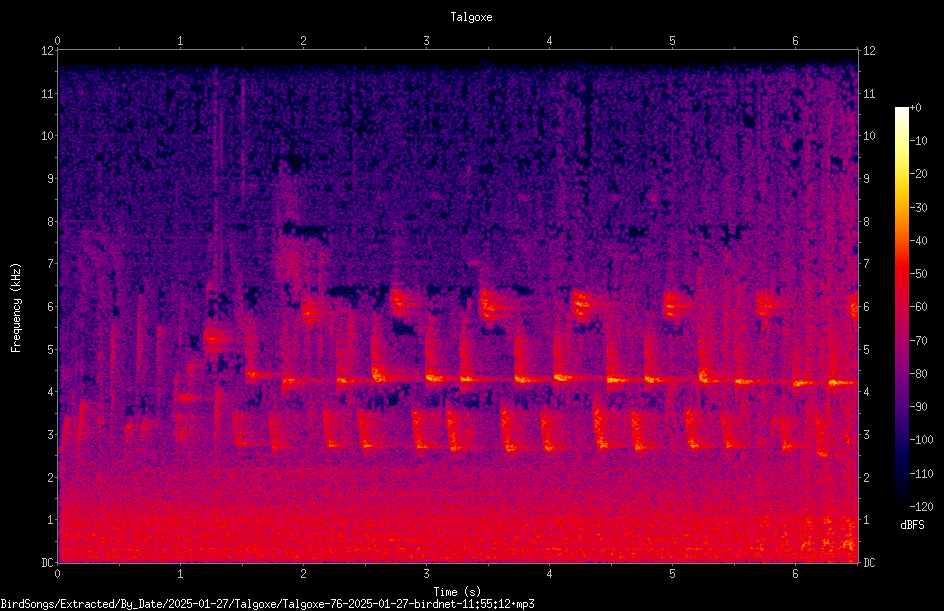Click the Time (s) axis label
The height and width of the screenshot is (611, 944).
(x=457, y=592)
